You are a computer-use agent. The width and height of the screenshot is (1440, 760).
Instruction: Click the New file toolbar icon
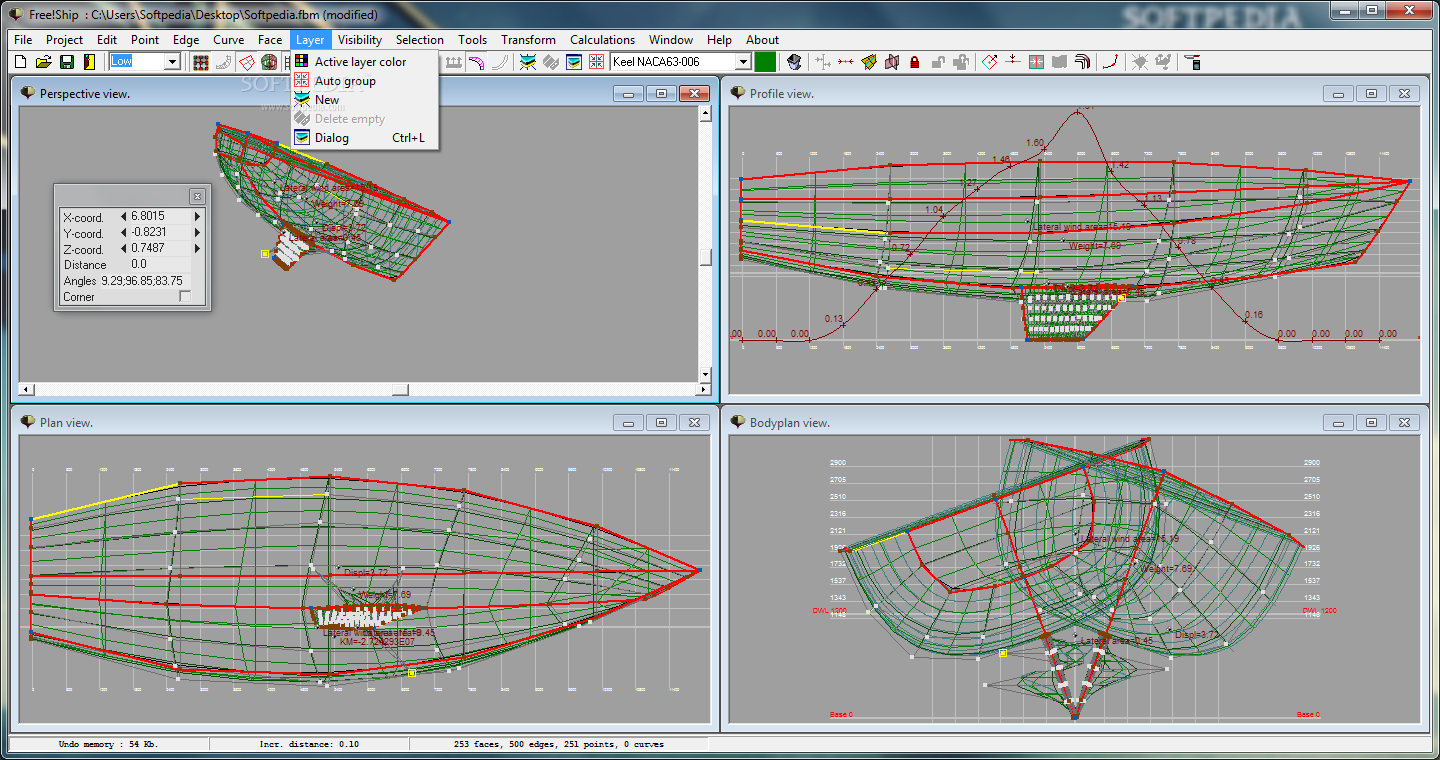point(20,62)
